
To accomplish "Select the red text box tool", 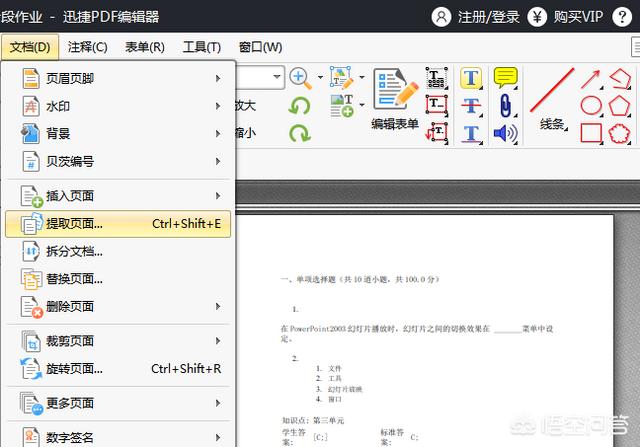I will [436, 105].
